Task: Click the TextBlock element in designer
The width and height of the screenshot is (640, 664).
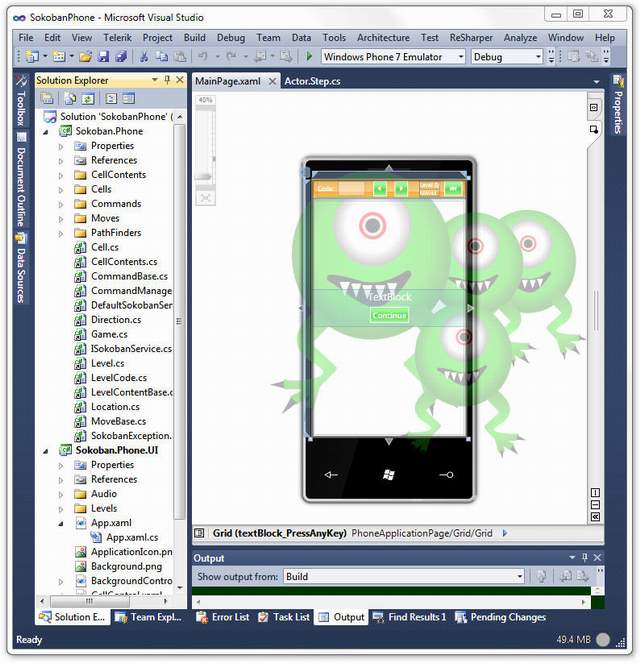Action: pos(389,297)
